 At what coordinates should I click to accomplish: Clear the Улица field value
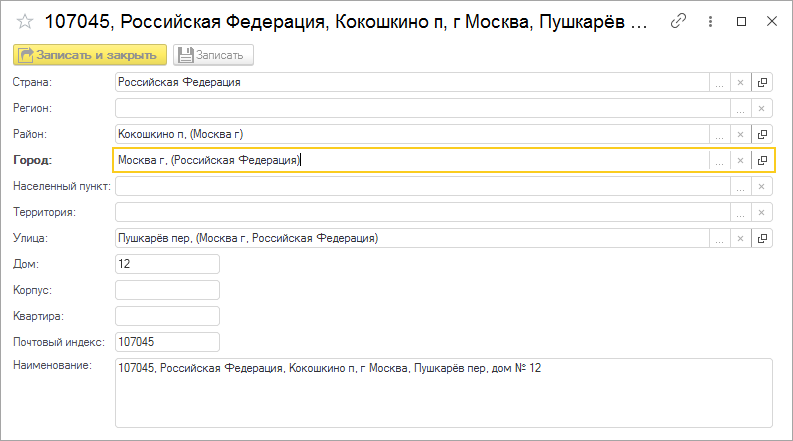[x=741, y=238]
